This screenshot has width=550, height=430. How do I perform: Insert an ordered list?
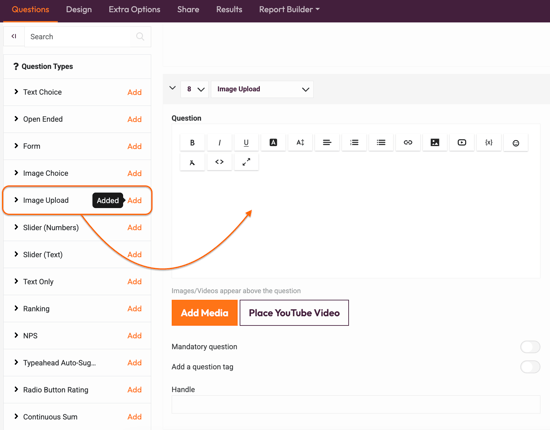pyautogui.click(x=354, y=142)
